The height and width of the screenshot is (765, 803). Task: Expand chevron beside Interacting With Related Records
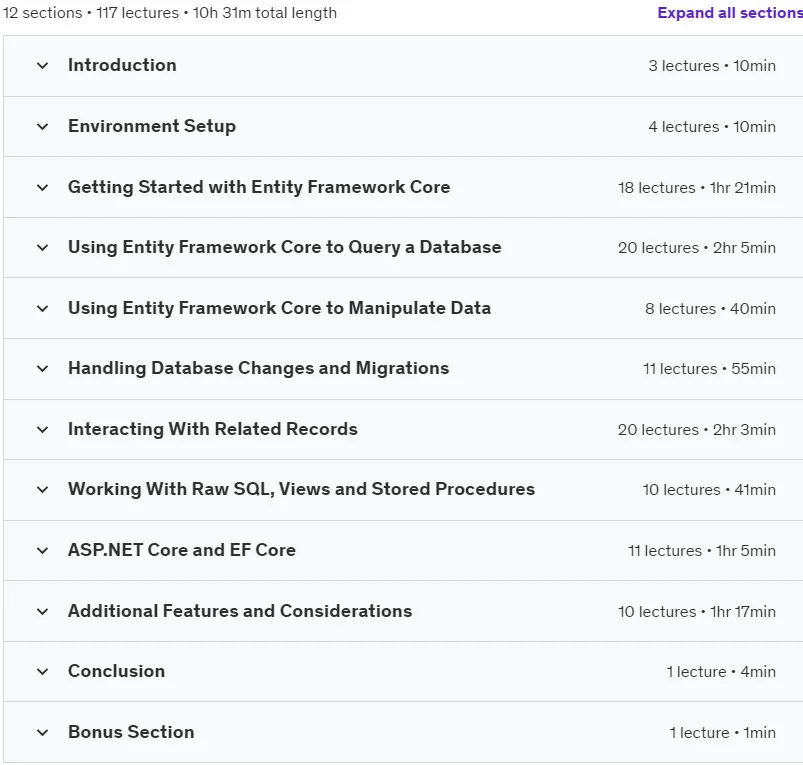point(43,430)
